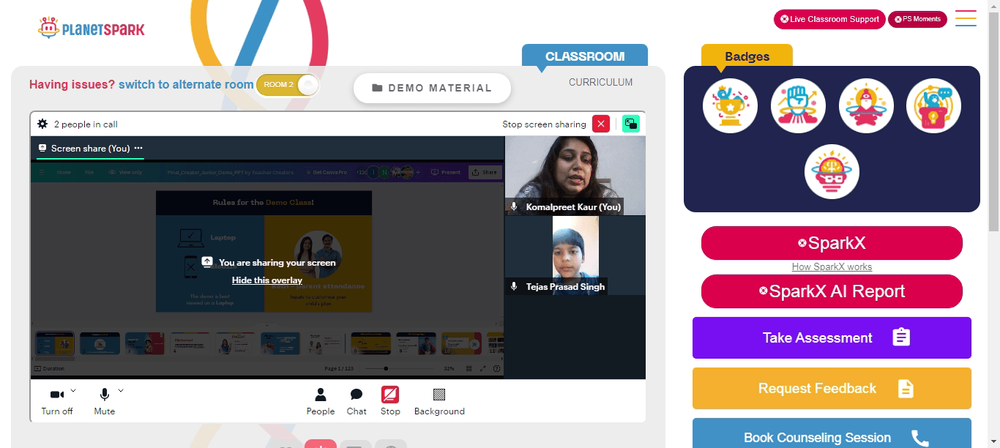Image resolution: width=1000 pixels, height=448 pixels.
Task: Expand microphone options chevron
Action: click(x=121, y=390)
